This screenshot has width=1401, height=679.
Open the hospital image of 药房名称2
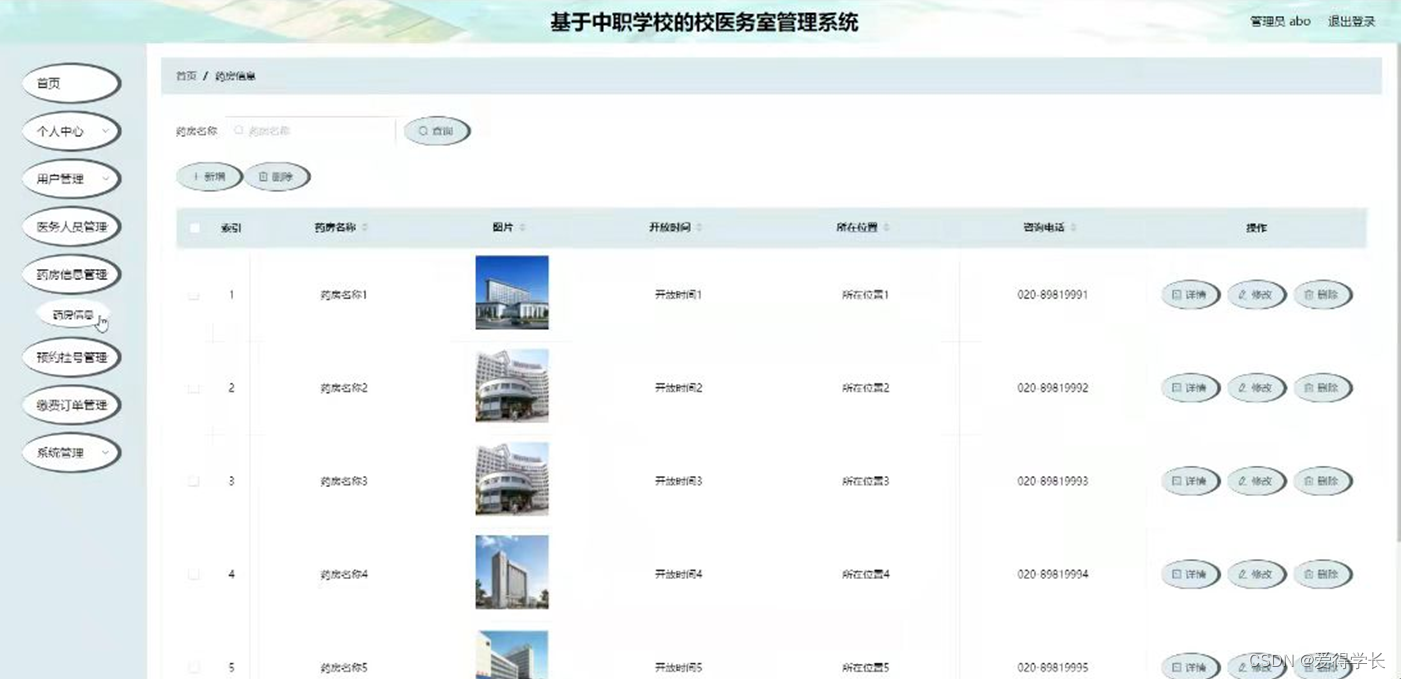point(512,386)
